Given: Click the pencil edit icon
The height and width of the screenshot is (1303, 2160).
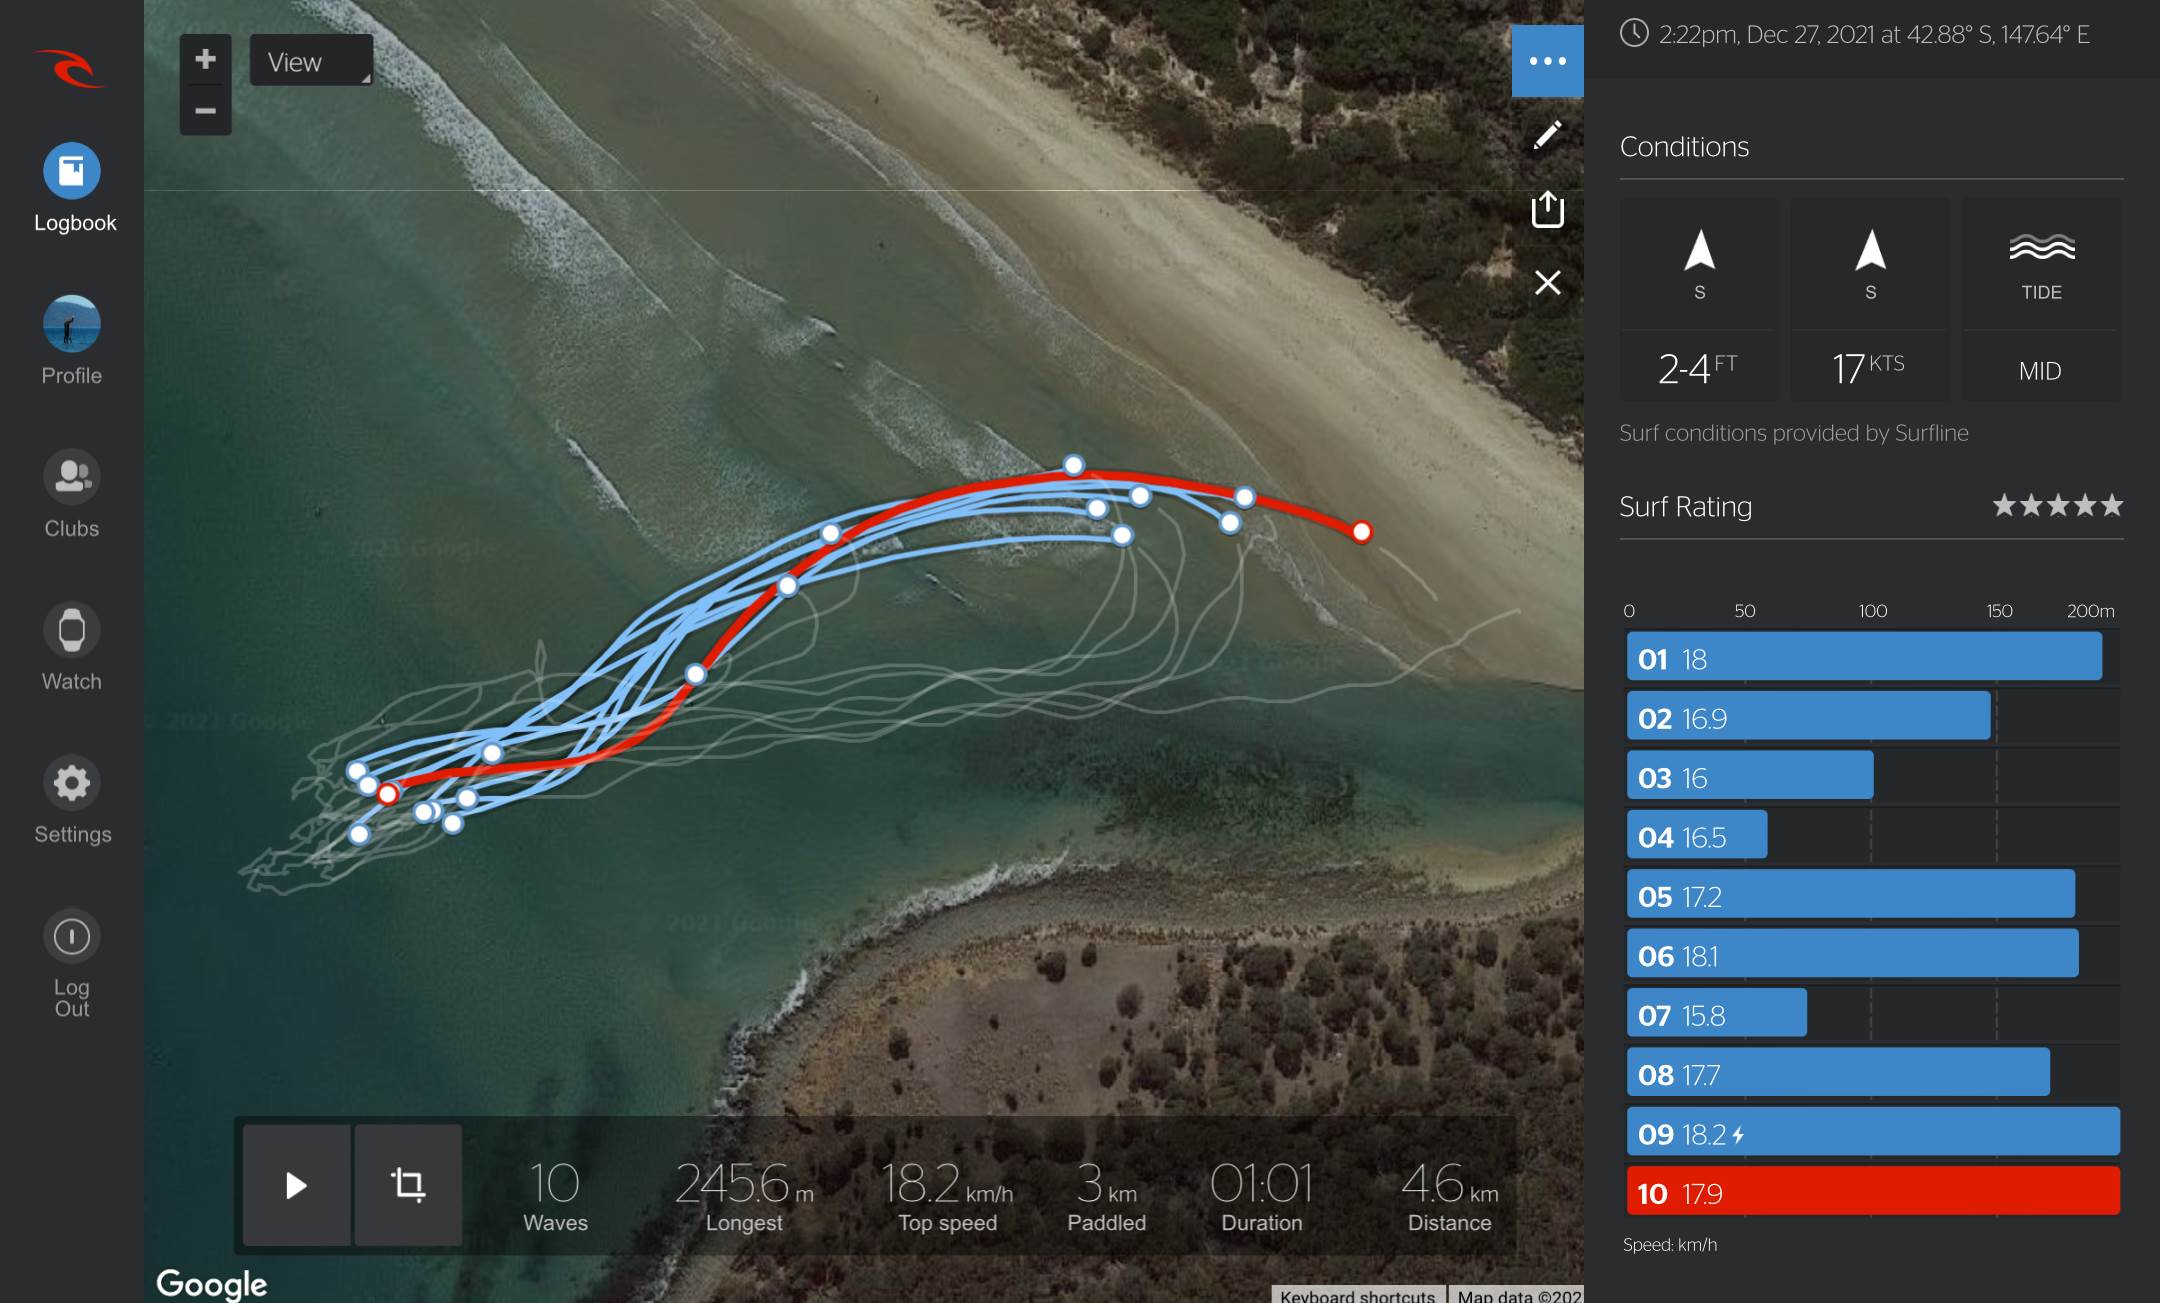Looking at the screenshot, I should [x=1547, y=135].
